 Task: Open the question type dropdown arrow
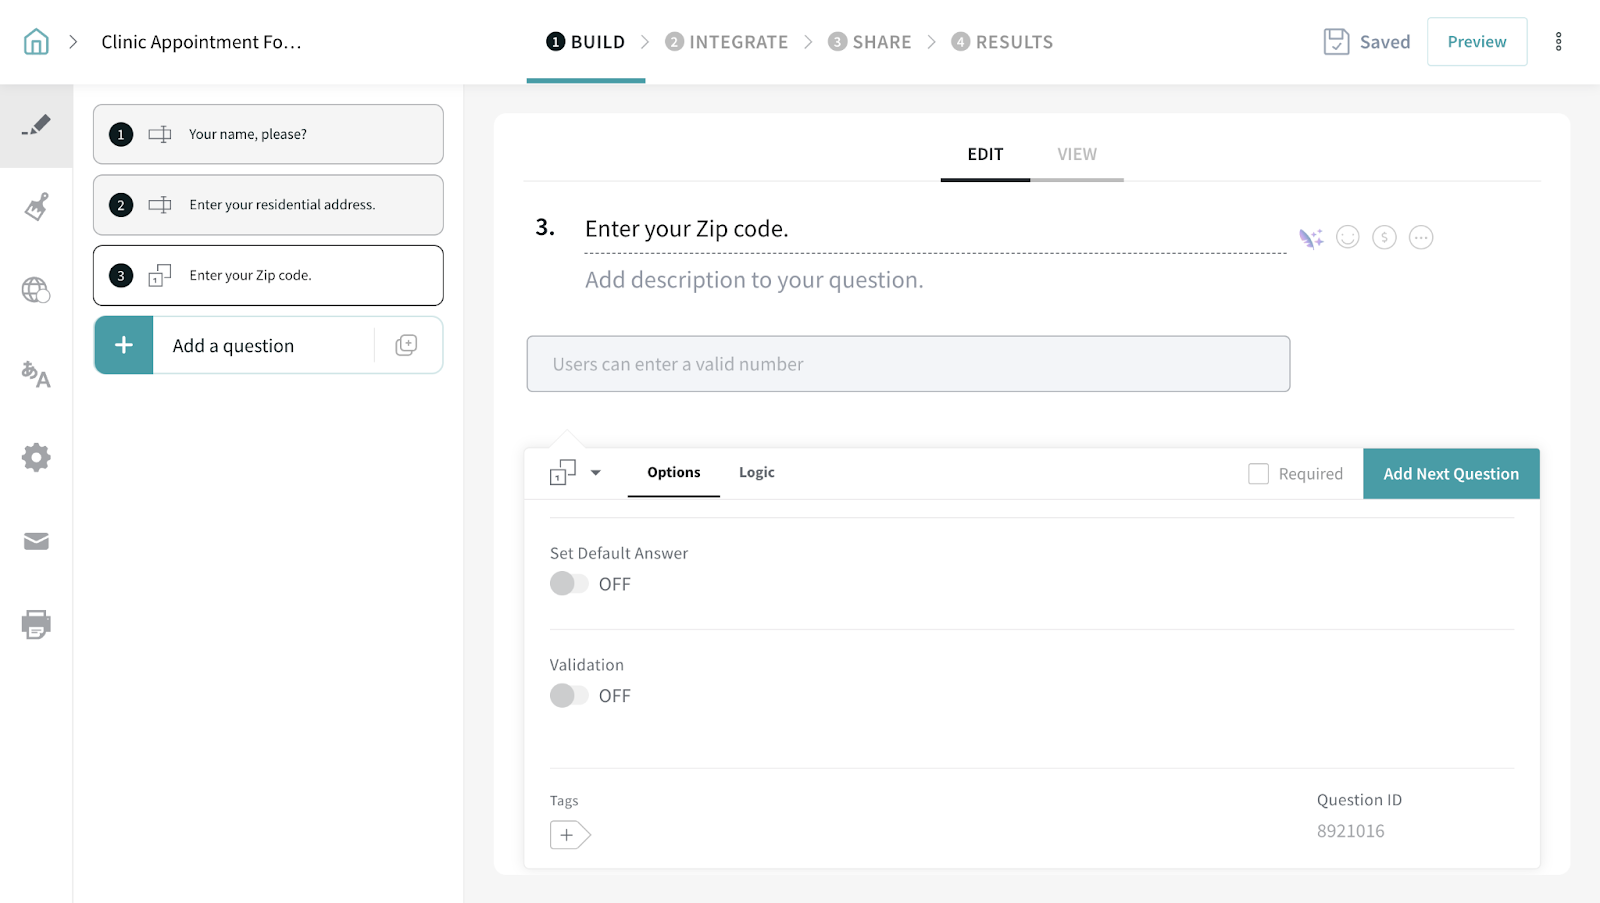[x=596, y=473]
